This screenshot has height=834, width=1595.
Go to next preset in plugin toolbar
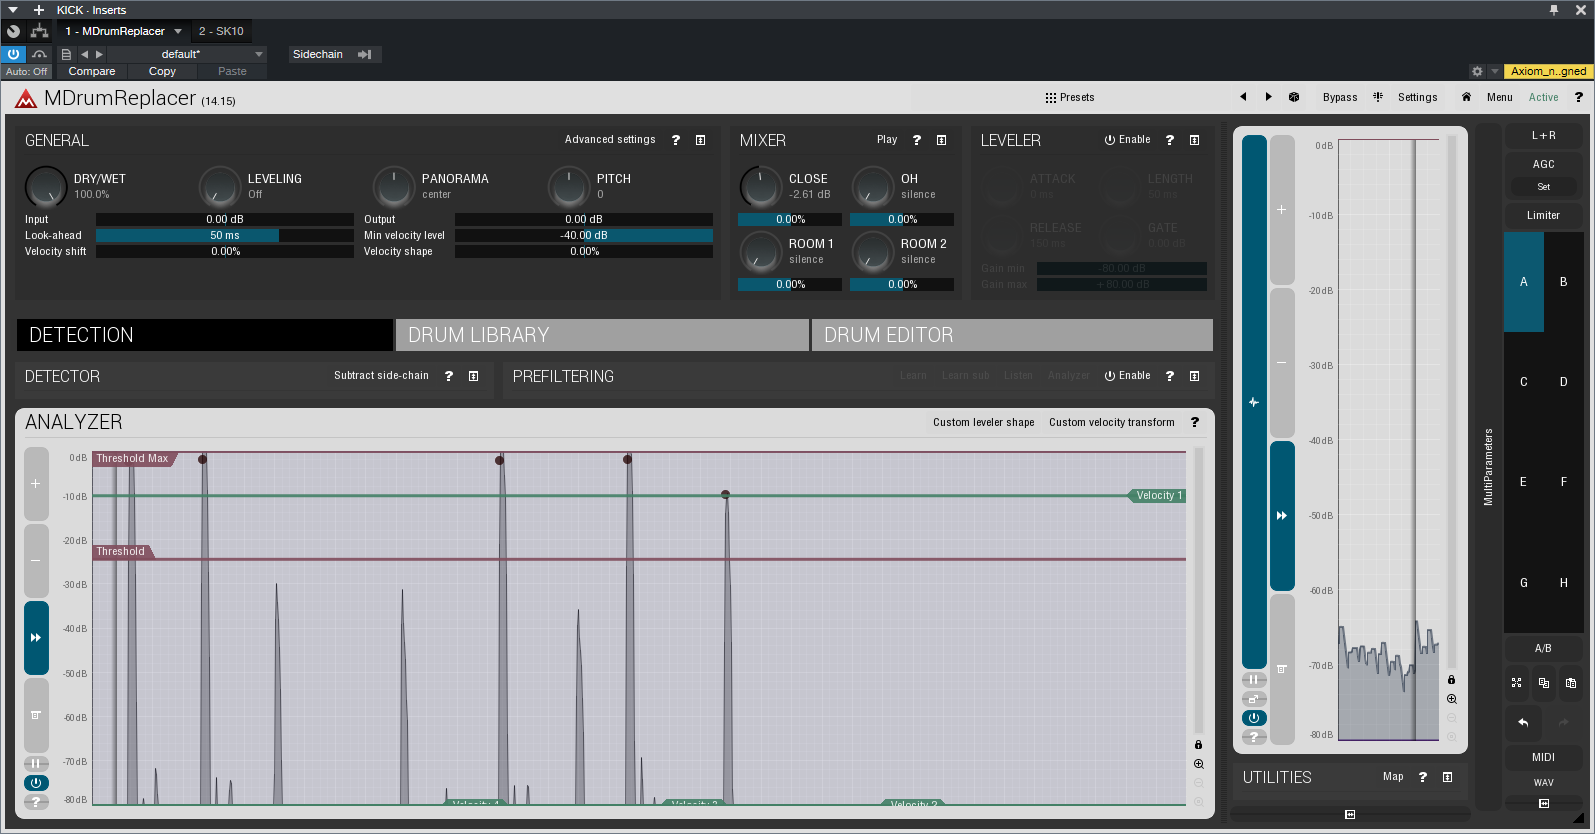(x=1268, y=97)
